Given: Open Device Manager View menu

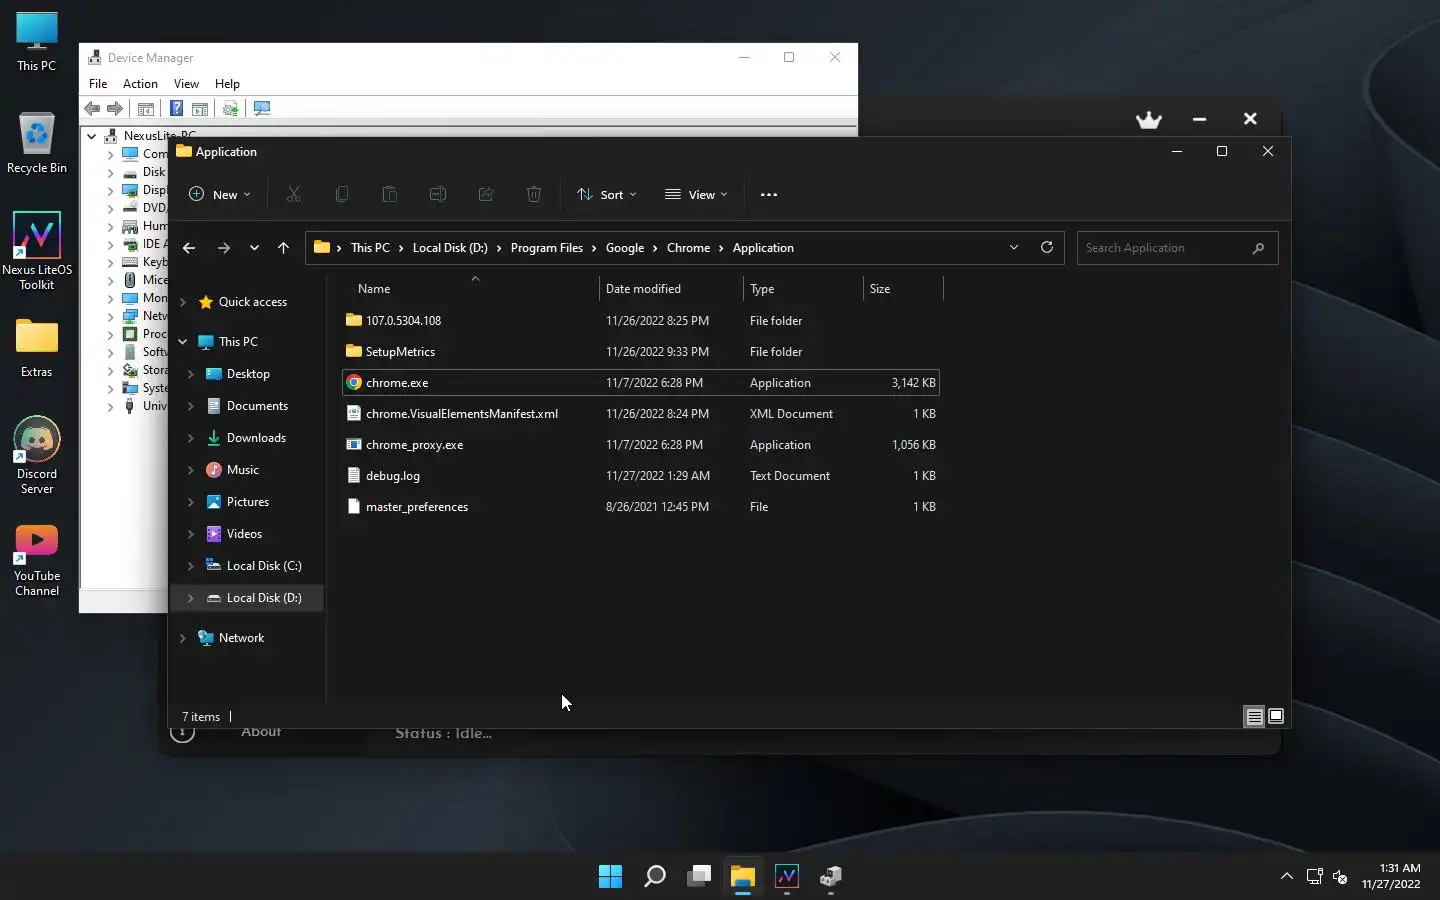Looking at the screenshot, I should click(186, 84).
